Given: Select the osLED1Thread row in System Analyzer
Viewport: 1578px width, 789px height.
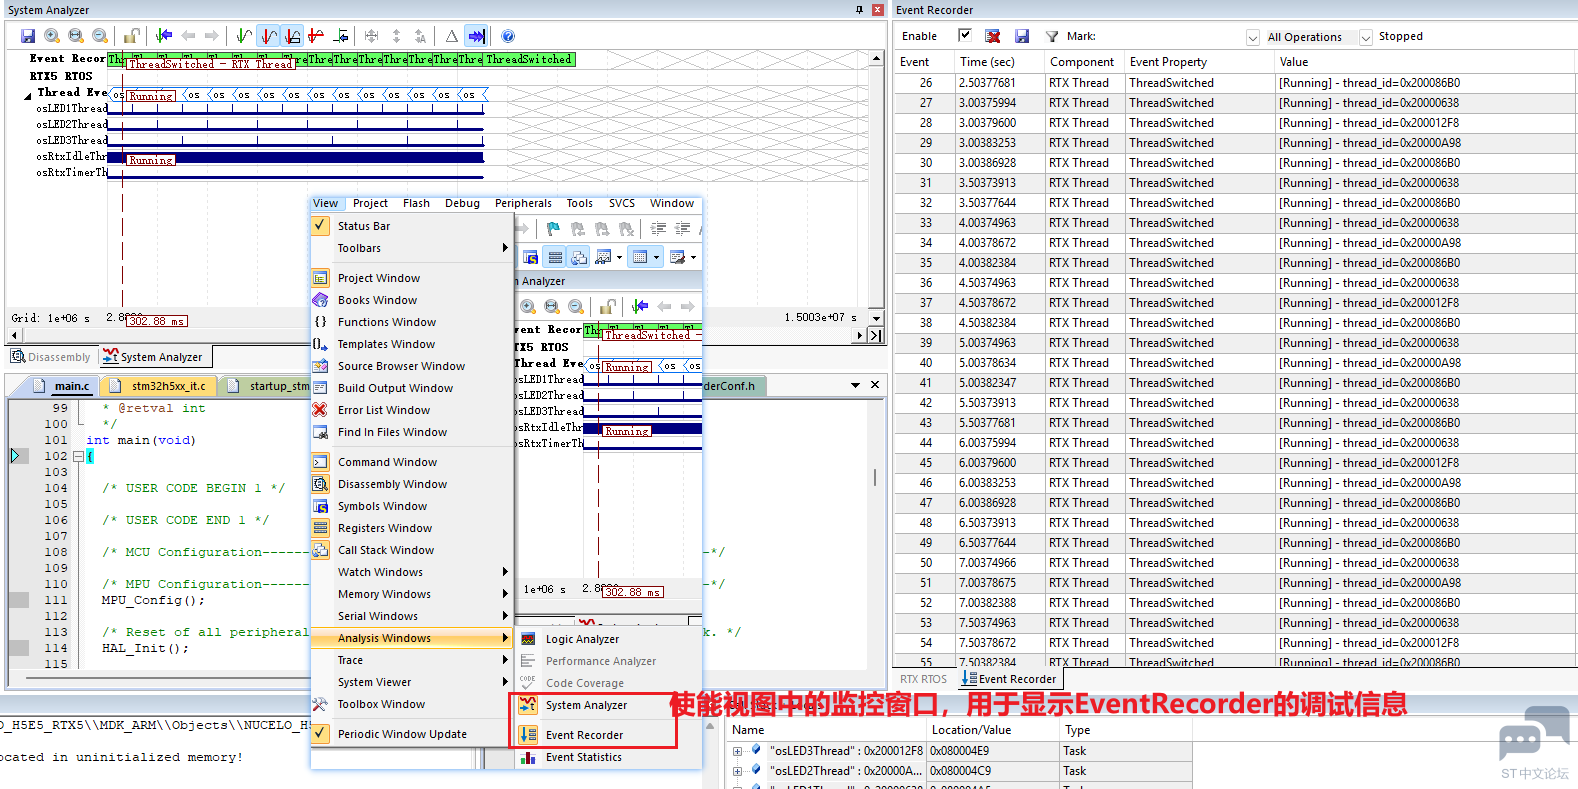Looking at the screenshot, I should point(72,108).
